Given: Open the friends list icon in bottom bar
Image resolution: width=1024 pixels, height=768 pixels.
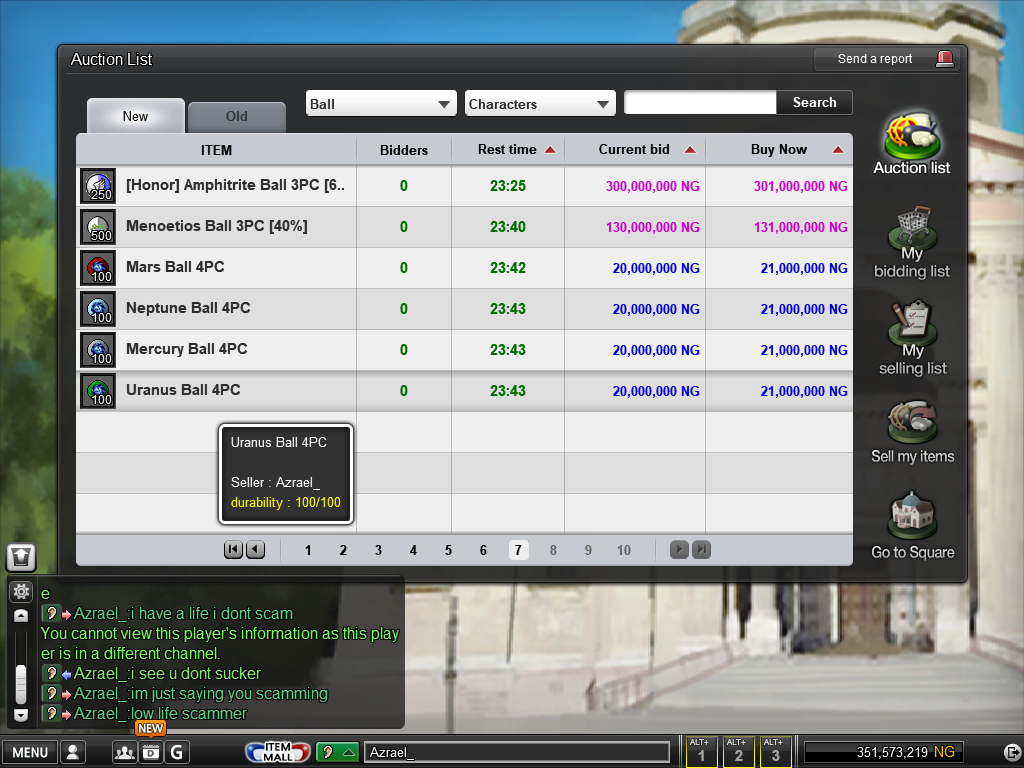Looking at the screenshot, I should click(x=125, y=753).
